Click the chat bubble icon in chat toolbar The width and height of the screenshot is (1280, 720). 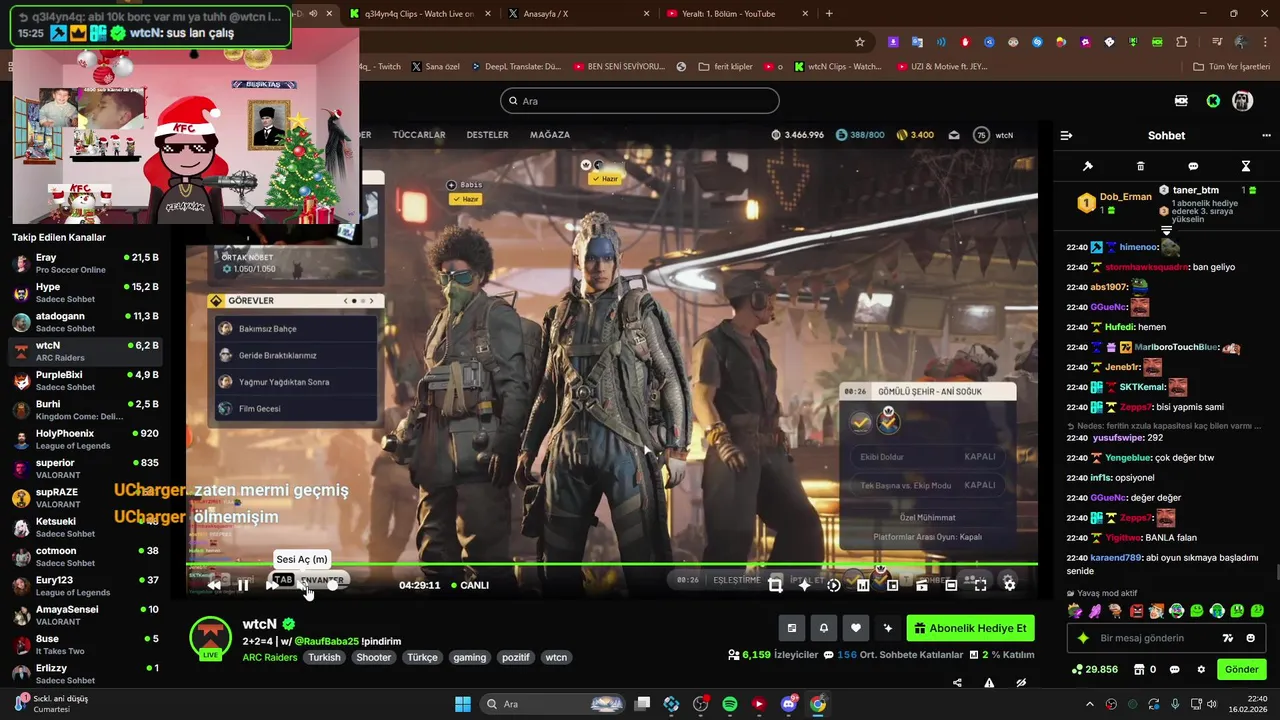click(x=1193, y=166)
